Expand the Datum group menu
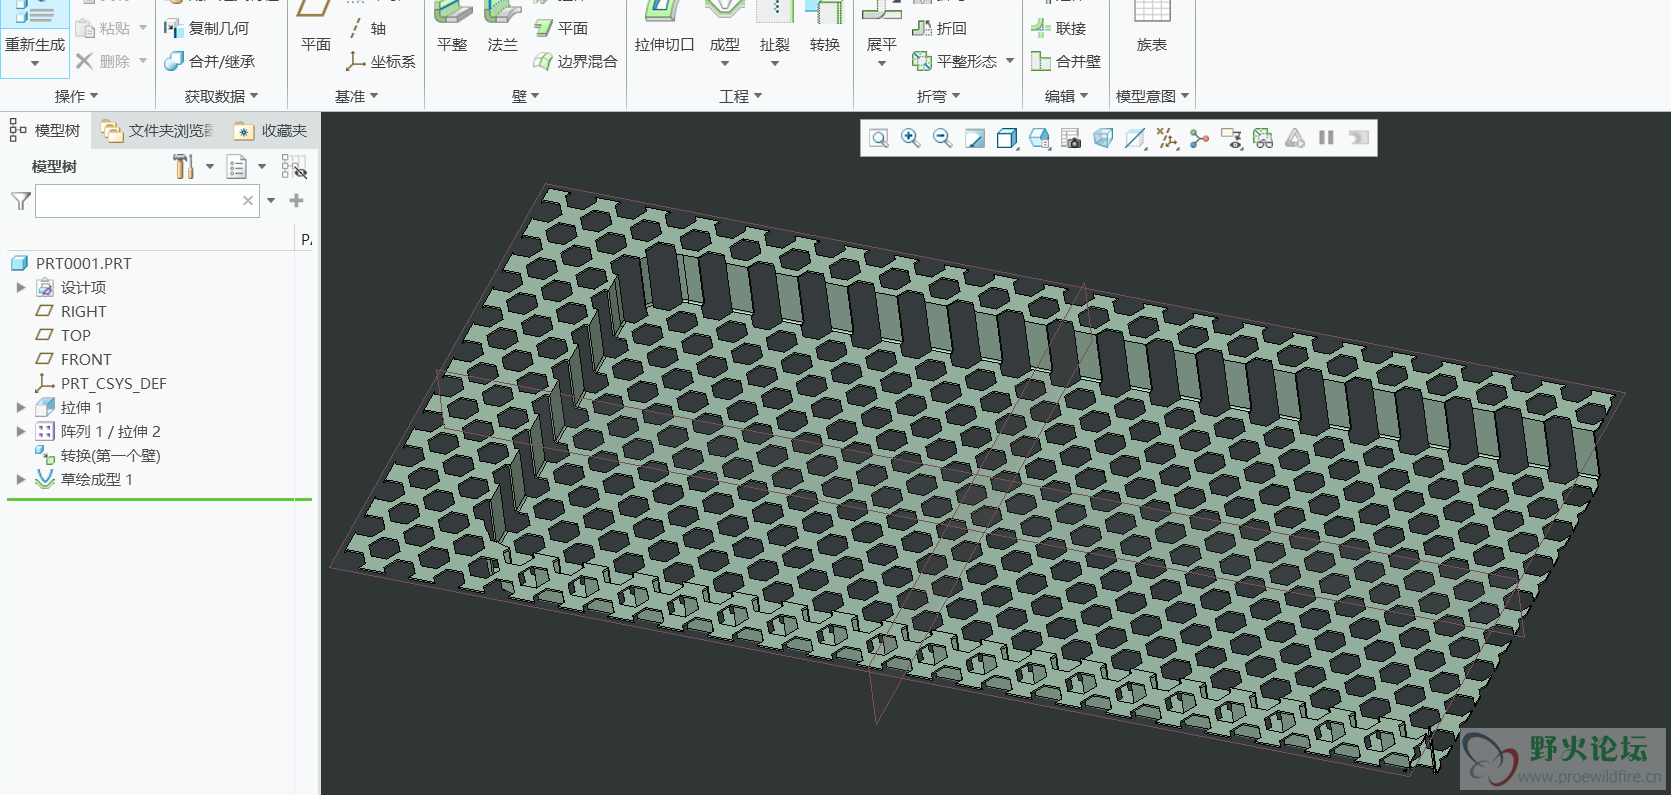 (356, 96)
